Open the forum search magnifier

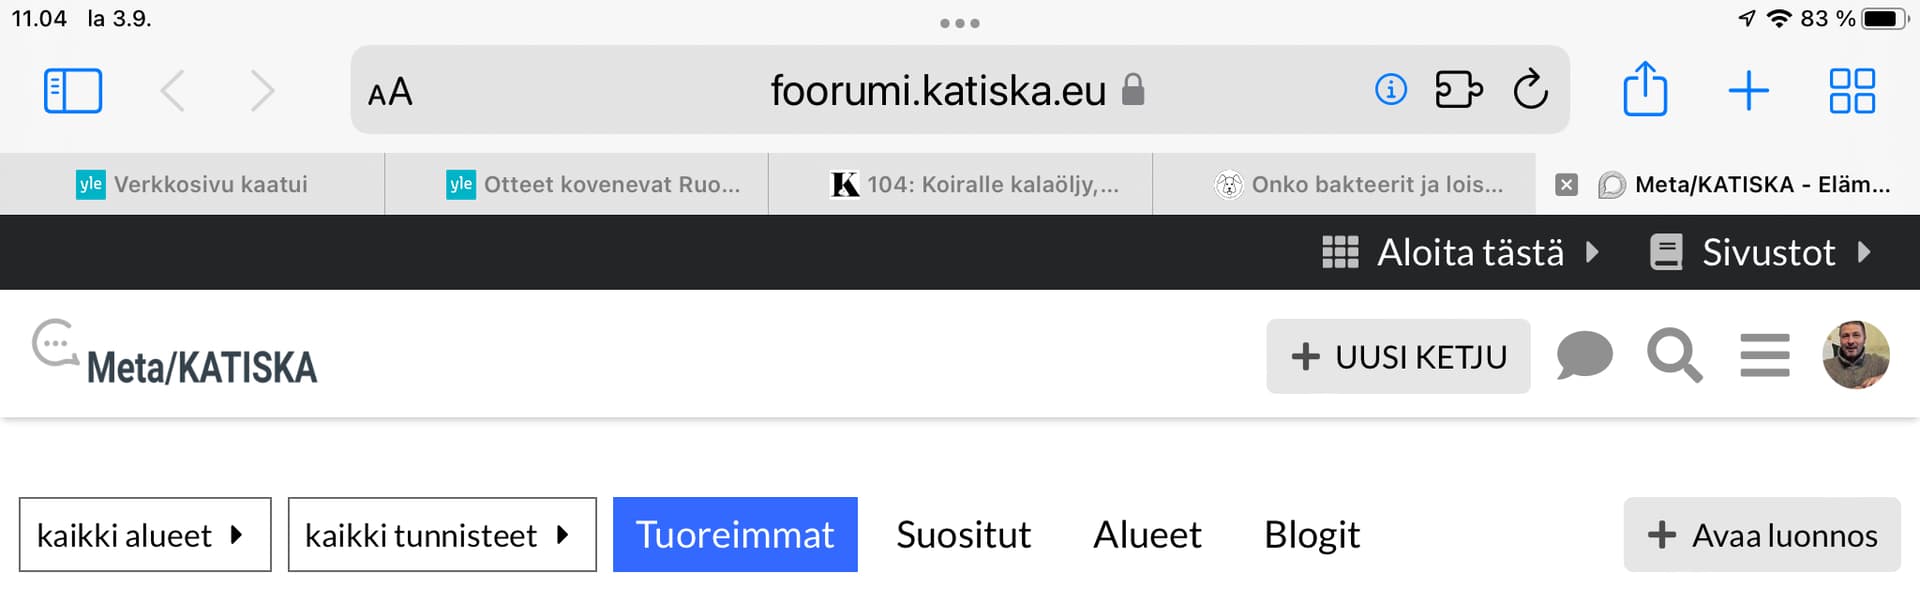[1674, 356]
